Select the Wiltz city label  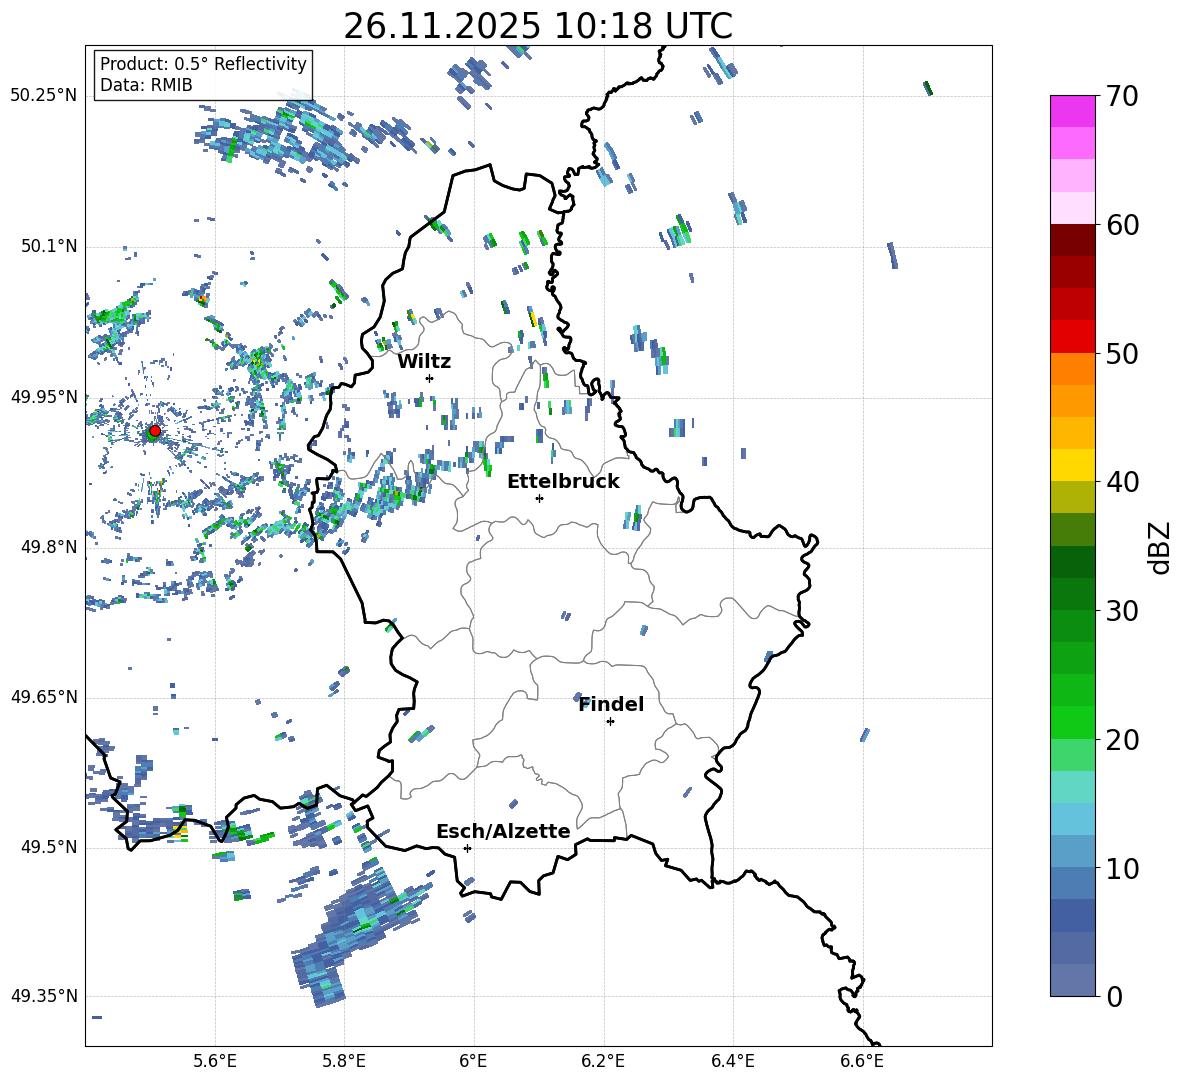pyautogui.click(x=424, y=361)
